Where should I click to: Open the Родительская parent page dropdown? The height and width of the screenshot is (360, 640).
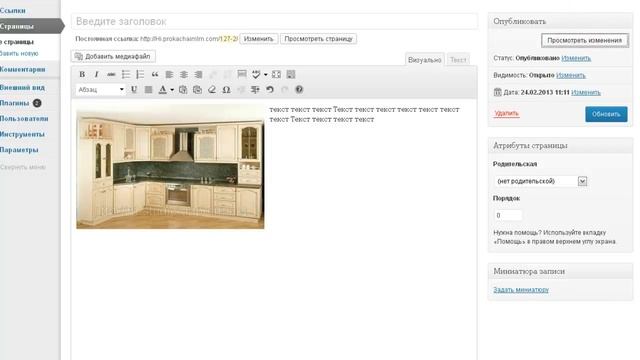pyautogui.click(x=540, y=181)
